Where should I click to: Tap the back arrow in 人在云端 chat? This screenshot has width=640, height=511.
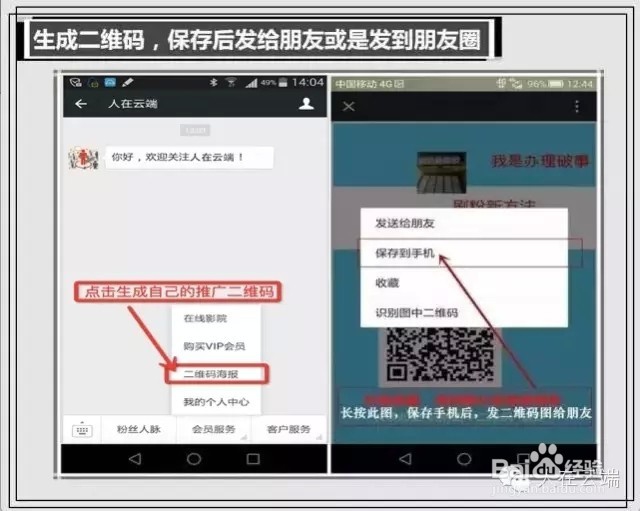tap(81, 104)
